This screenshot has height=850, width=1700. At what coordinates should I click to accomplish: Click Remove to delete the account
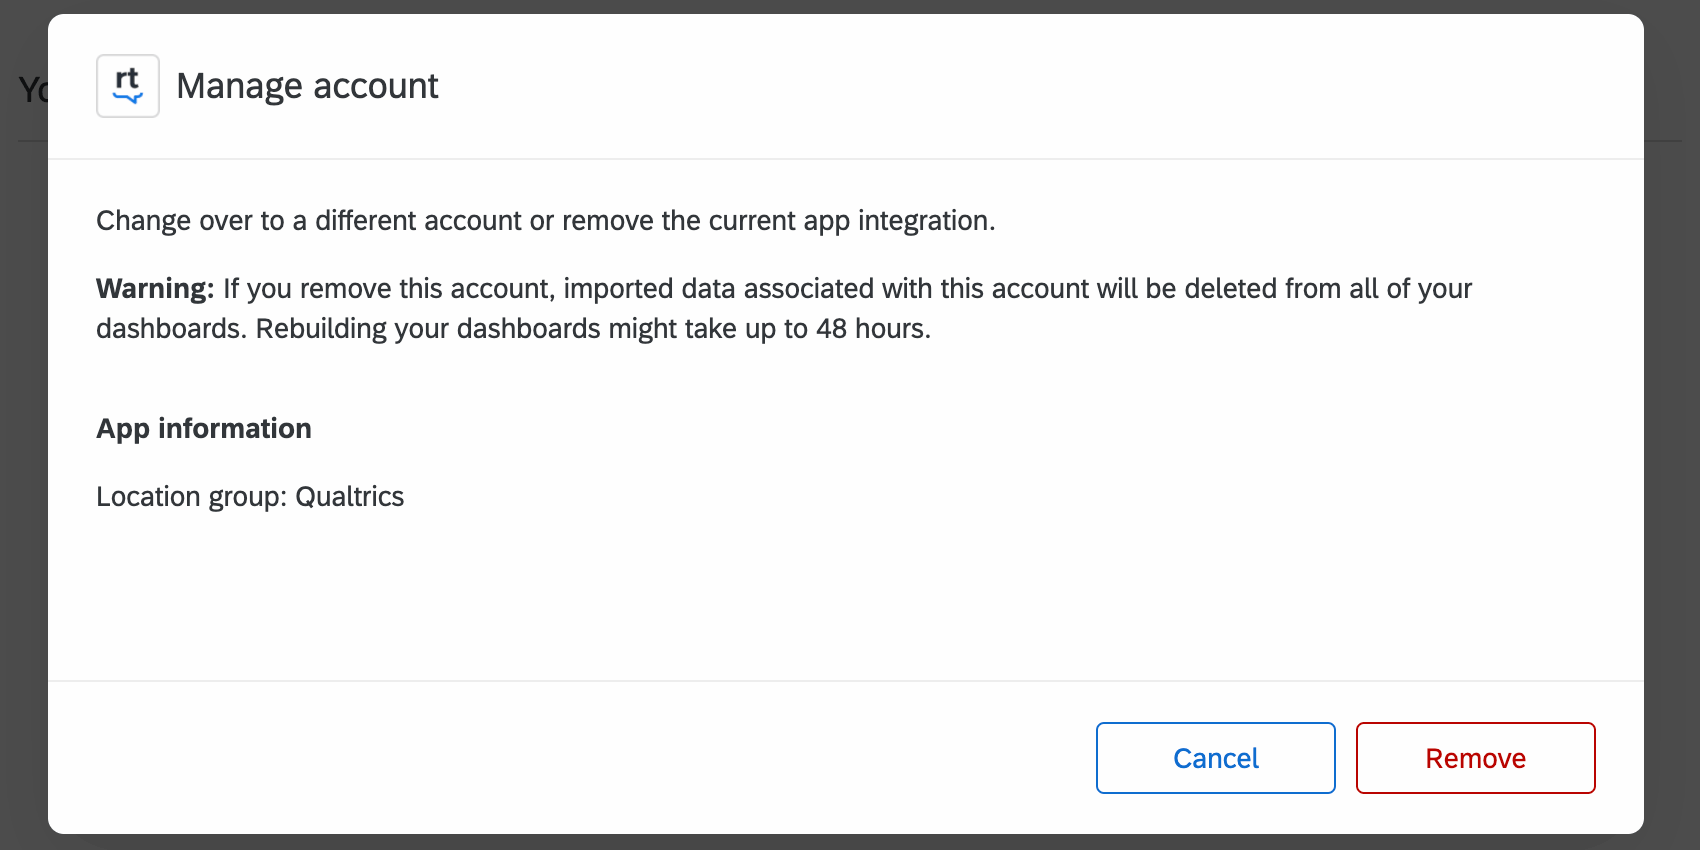tap(1475, 758)
